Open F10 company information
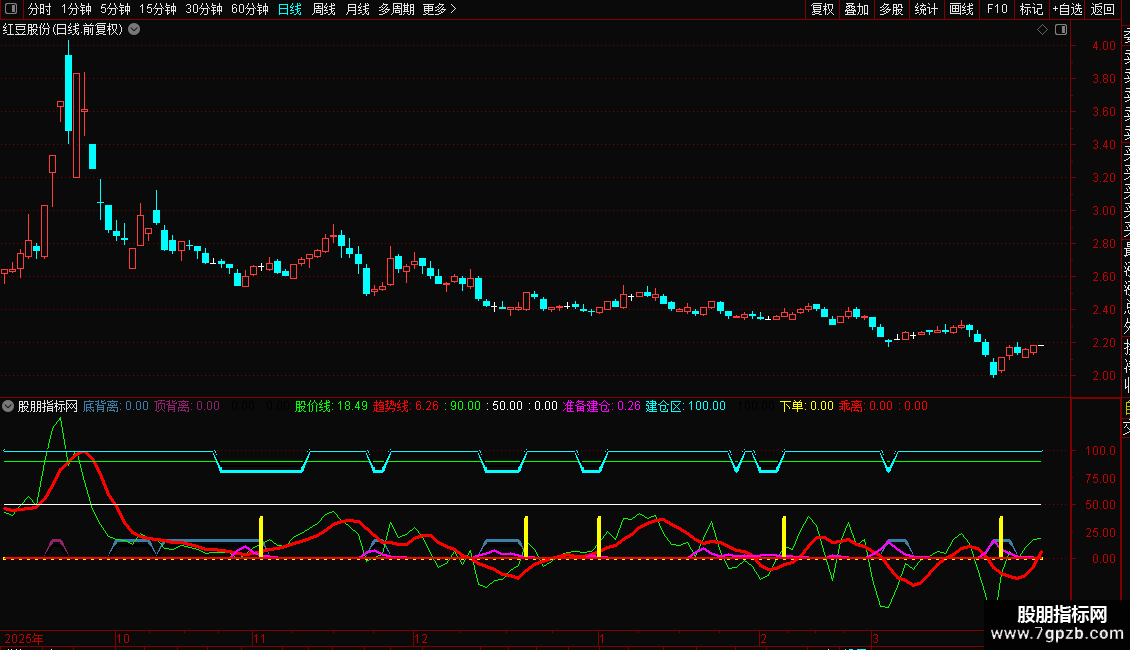The height and width of the screenshot is (650, 1130). (996, 10)
